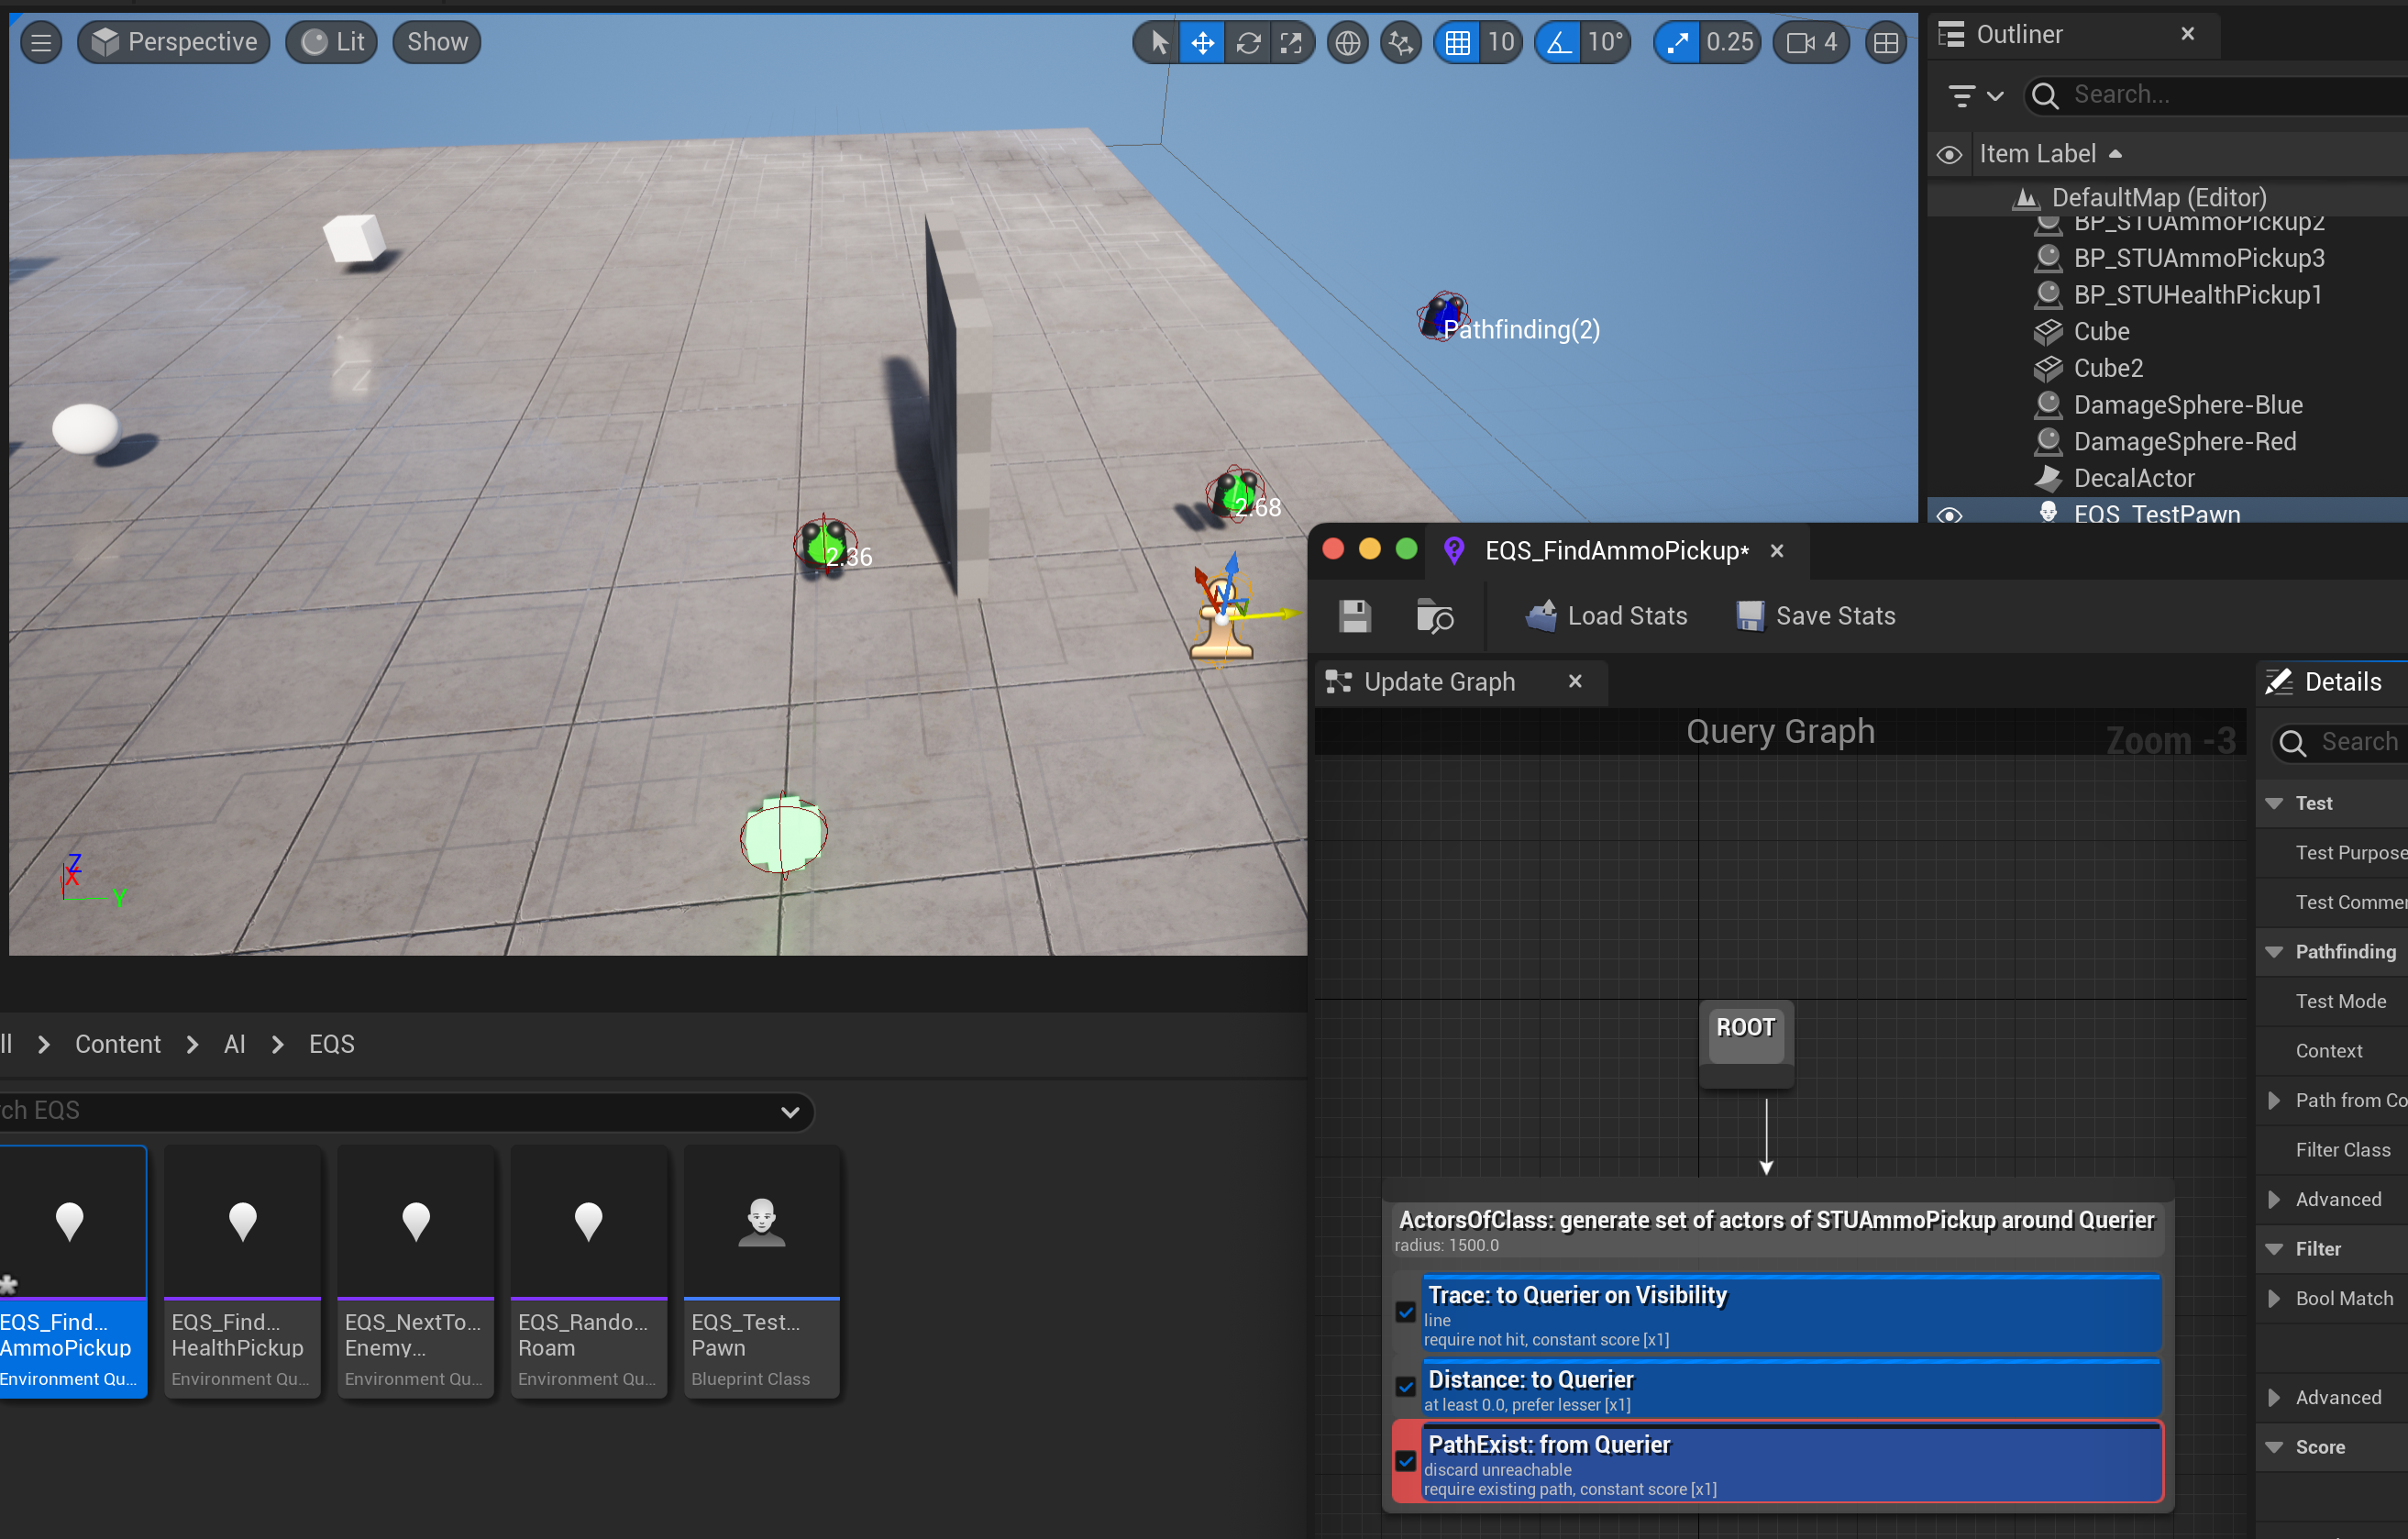Click AI folder in breadcrumb path
Image resolution: width=2408 pixels, height=1539 pixels.
235,1044
